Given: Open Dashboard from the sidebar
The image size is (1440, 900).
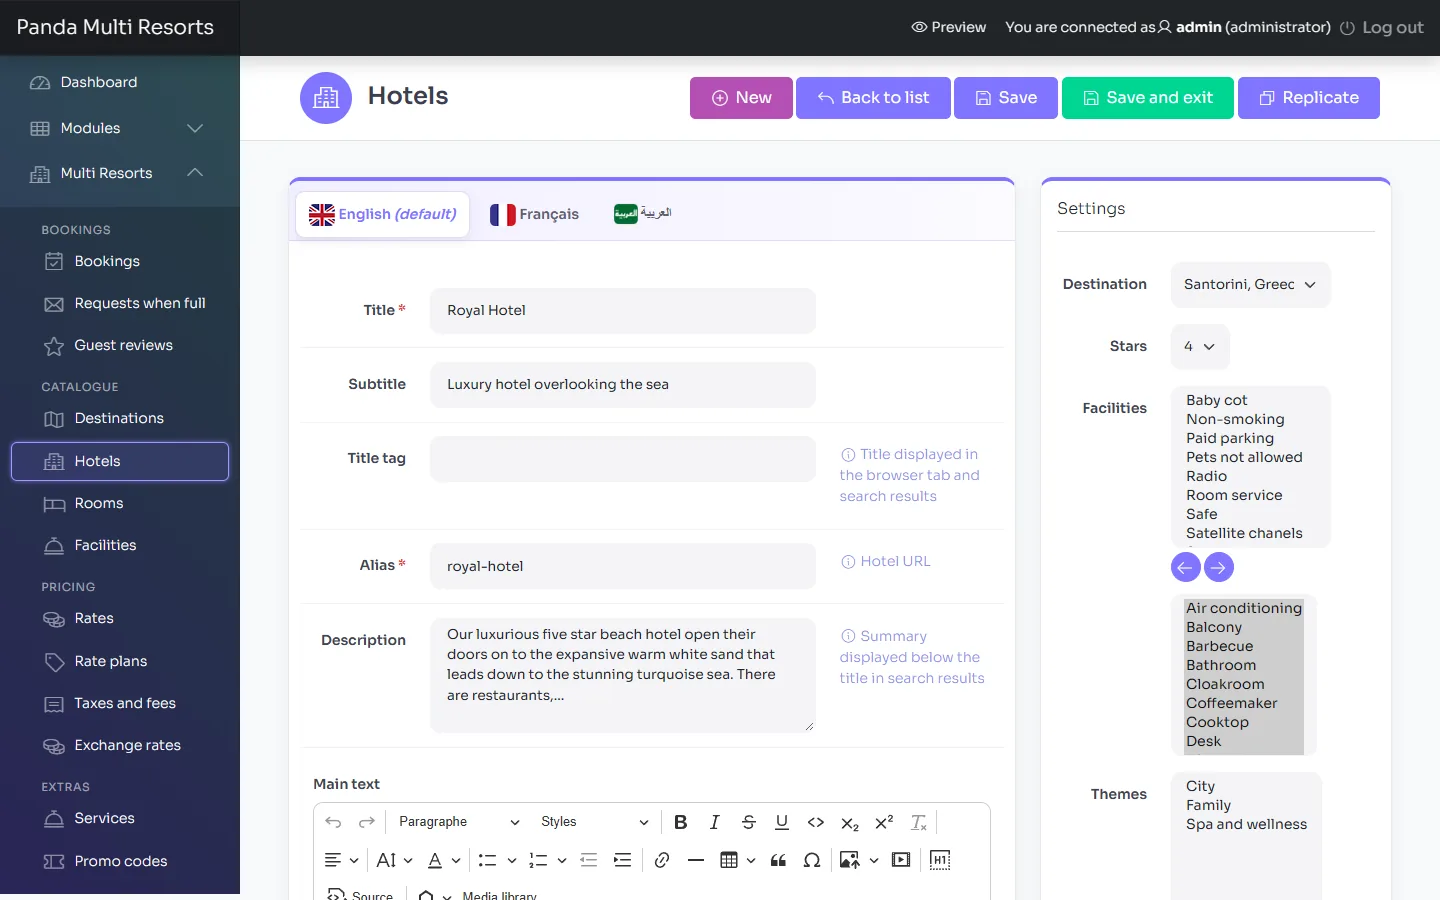Looking at the screenshot, I should pyautogui.click(x=120, y=82).
